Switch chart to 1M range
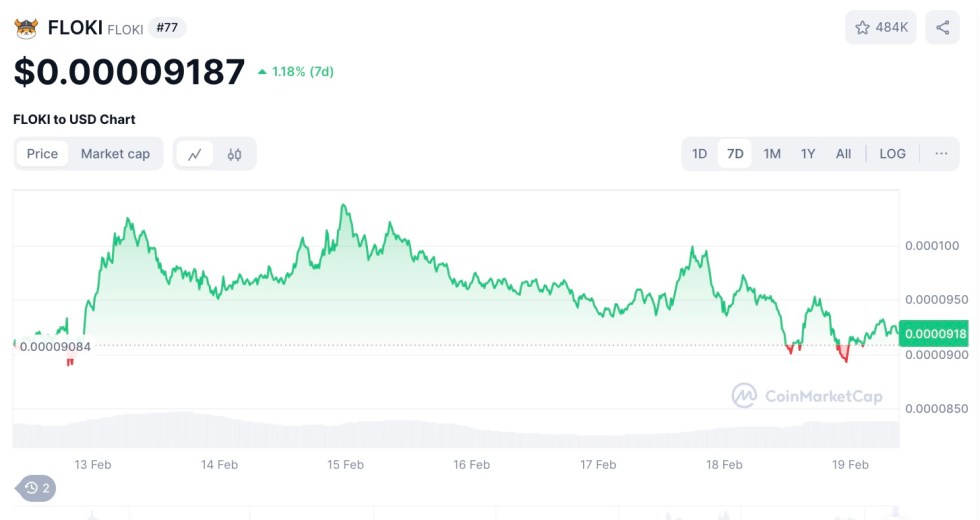 coord(772,154)
